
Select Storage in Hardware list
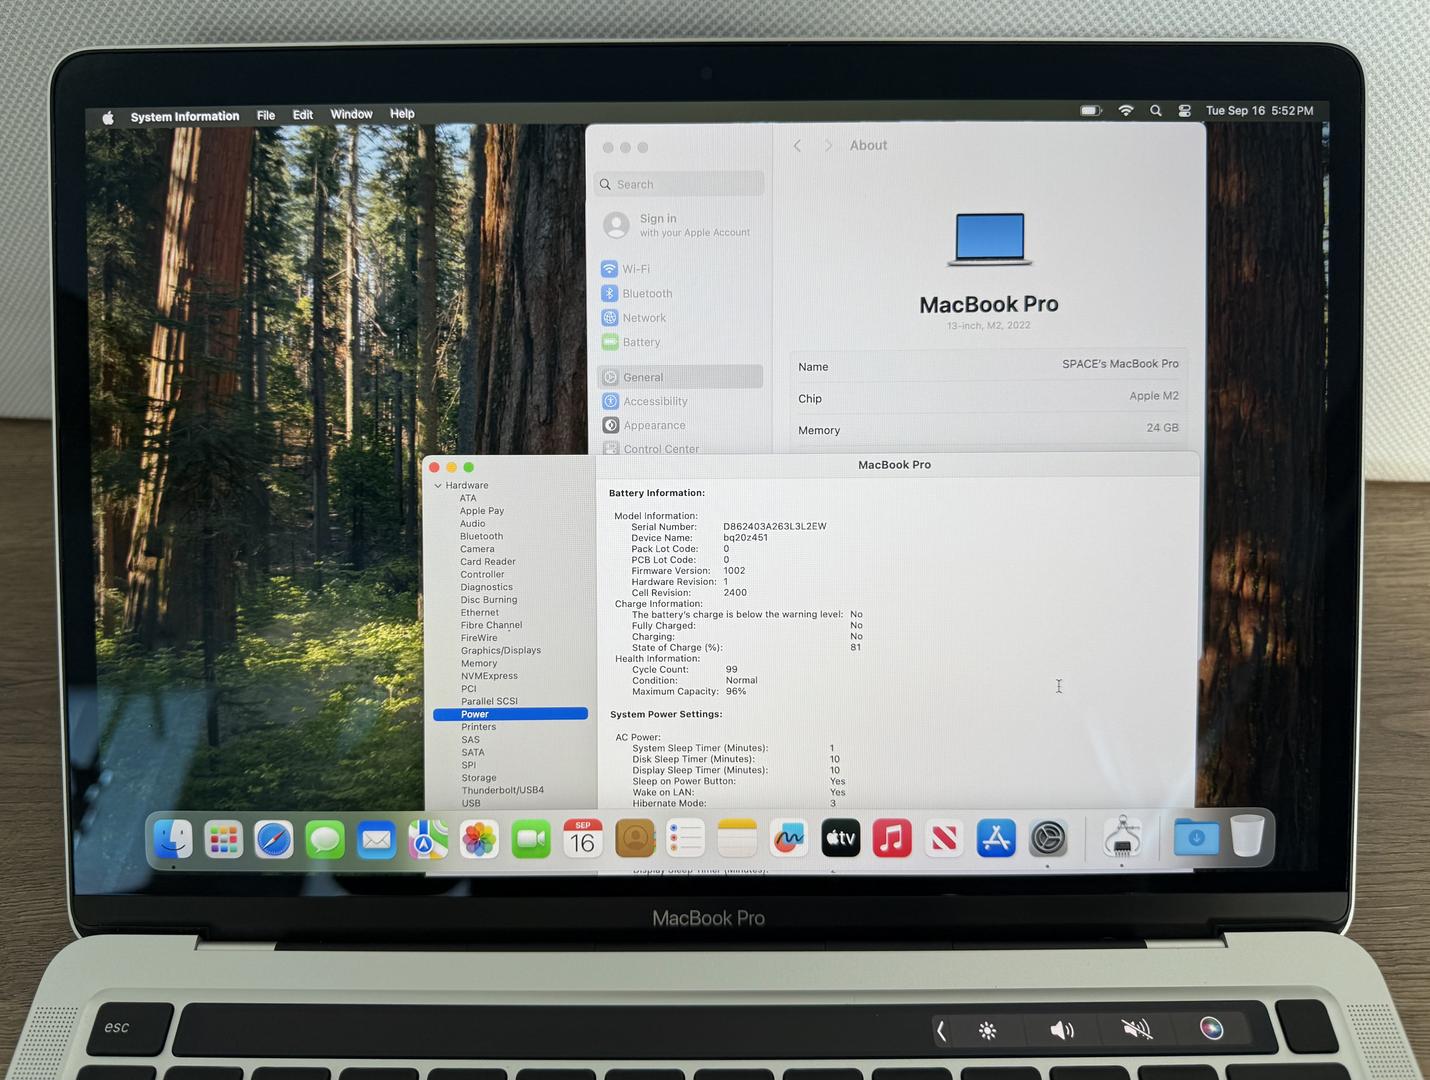click(x=479, y=778)
